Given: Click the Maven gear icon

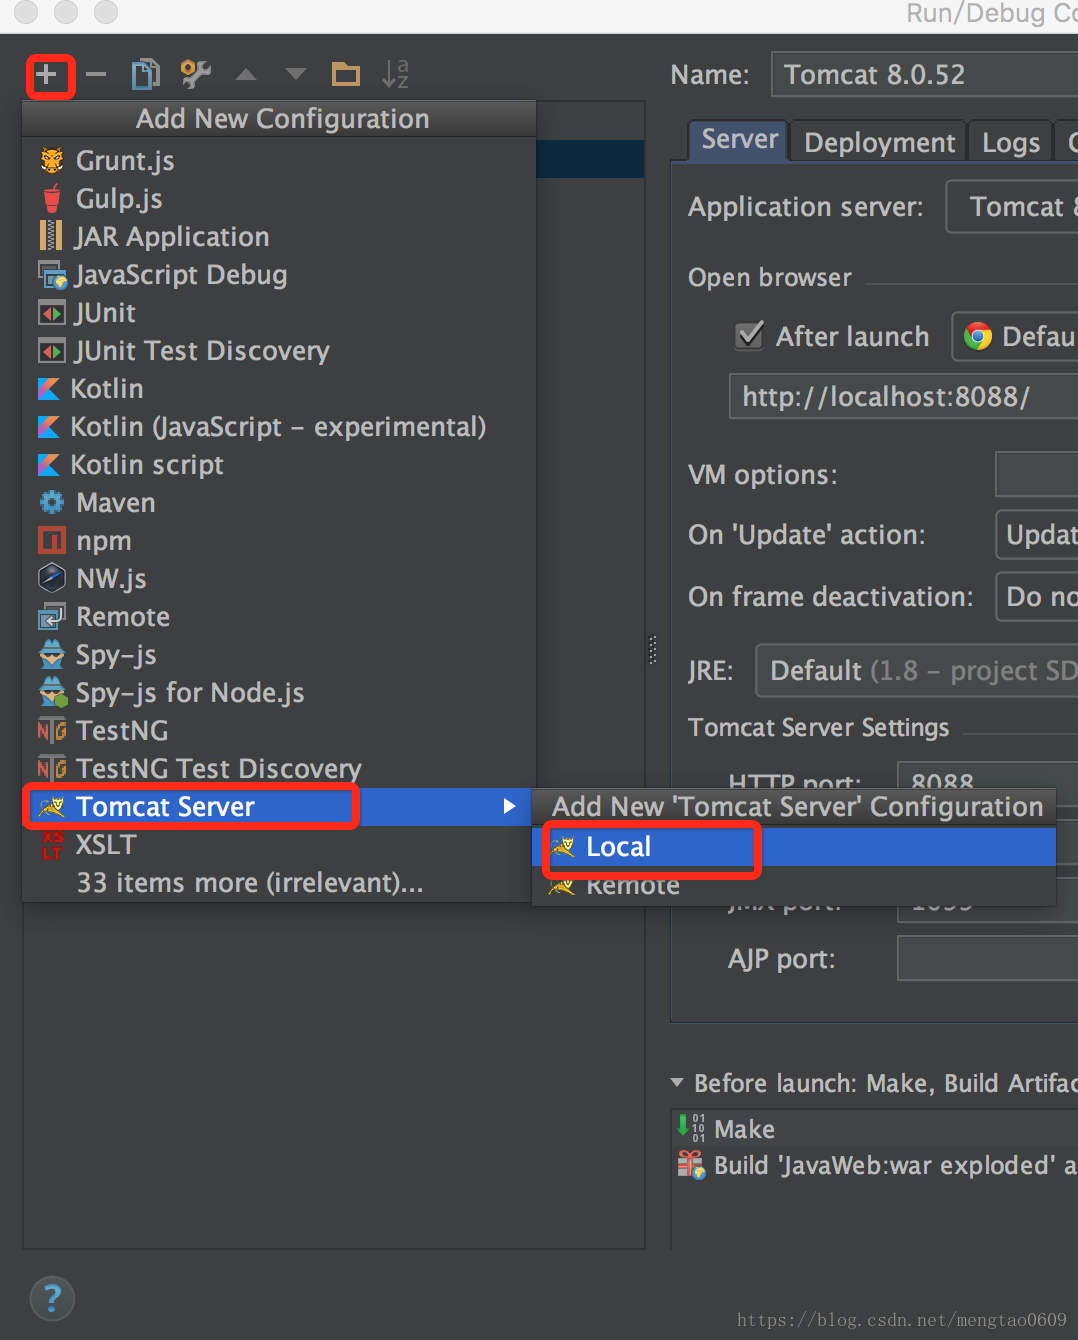Looking at the screenshot, I should tap(52, 502).
